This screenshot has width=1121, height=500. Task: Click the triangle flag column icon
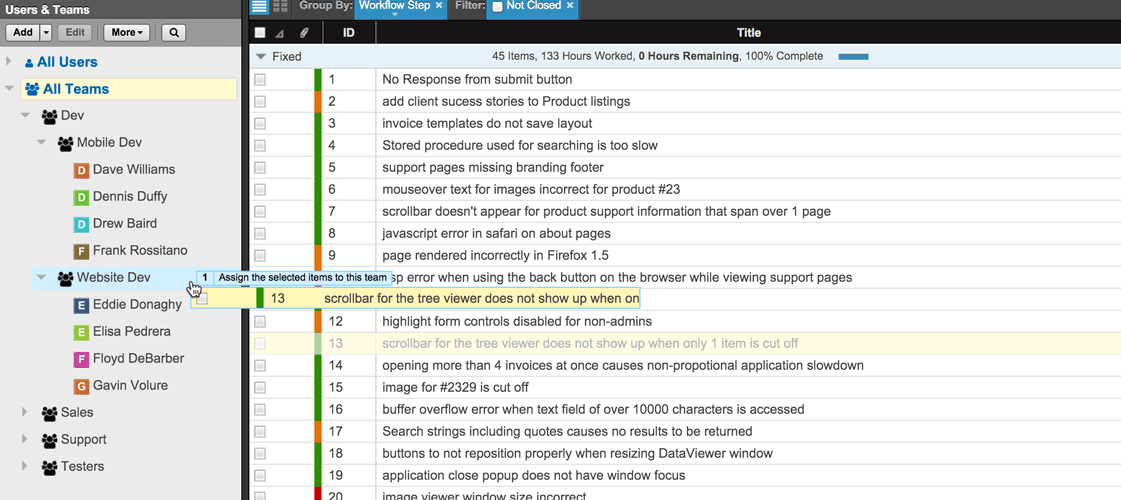(x=280, y=33)
